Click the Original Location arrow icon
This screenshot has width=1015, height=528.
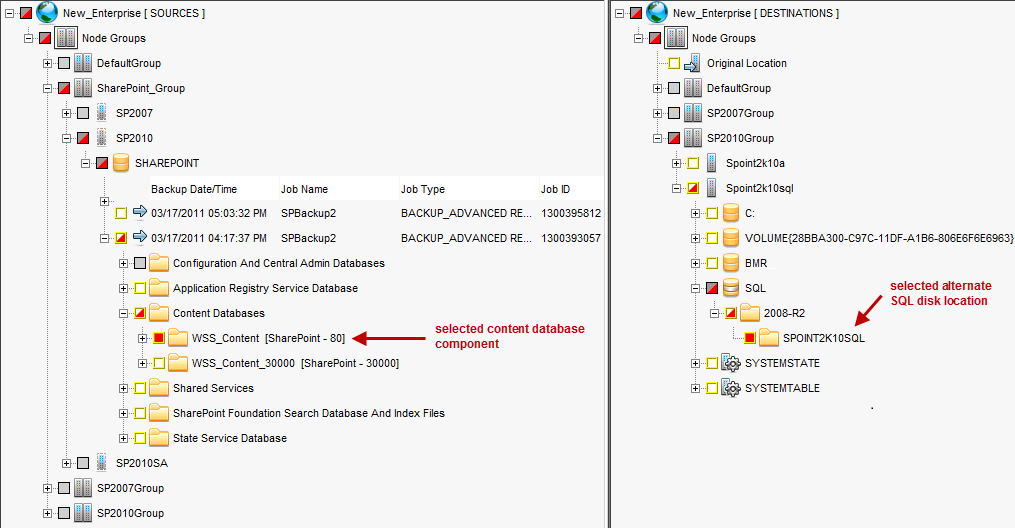[692, 63]
